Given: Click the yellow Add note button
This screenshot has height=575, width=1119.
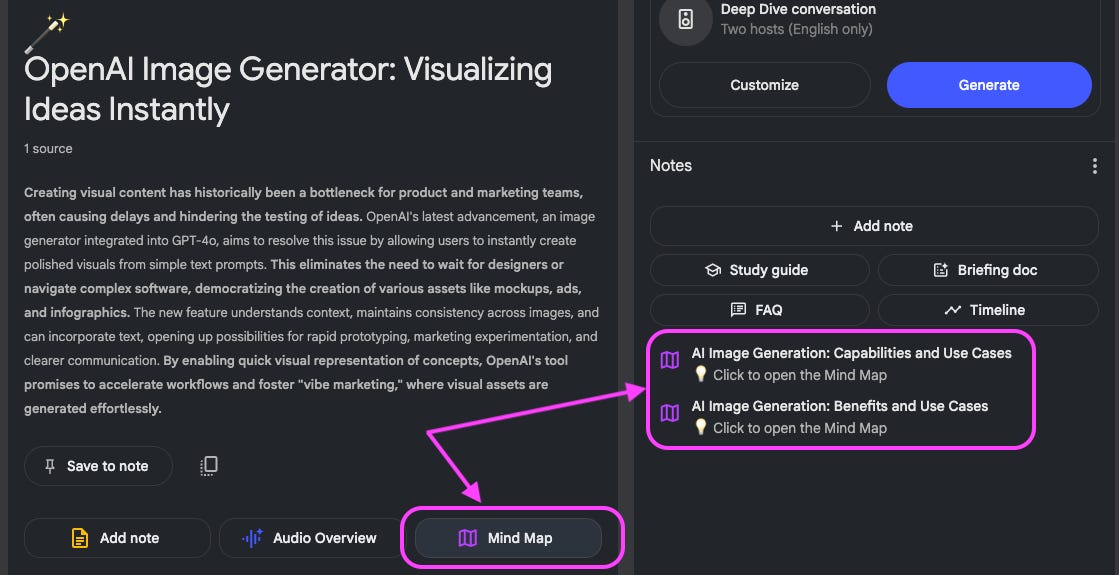Looking at the screenshot, I should [117, 538].
